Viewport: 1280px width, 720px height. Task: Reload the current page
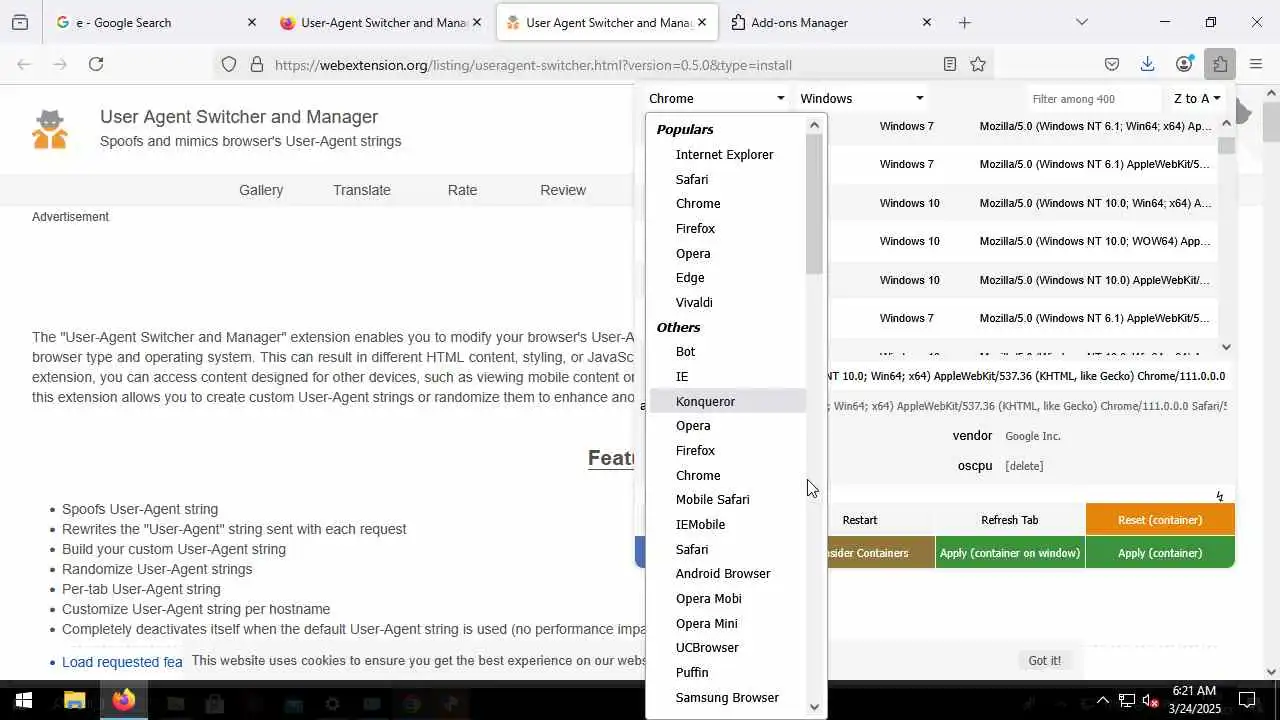coord(96,64)
